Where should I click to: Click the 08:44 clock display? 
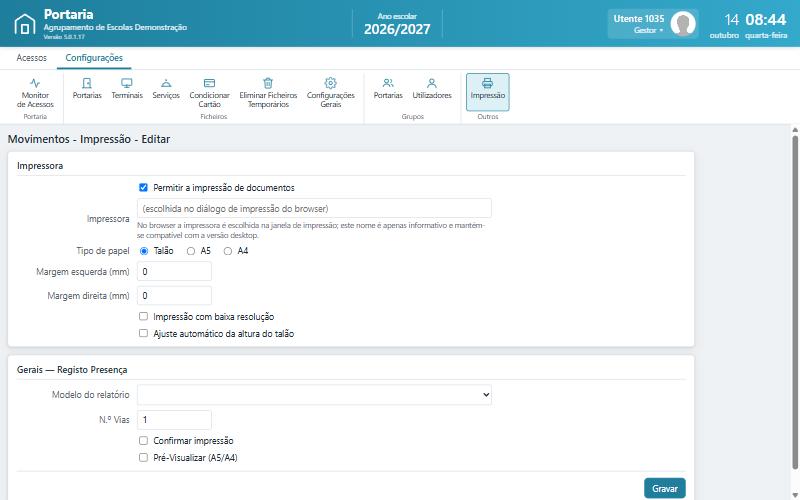[x=765, y=20]
